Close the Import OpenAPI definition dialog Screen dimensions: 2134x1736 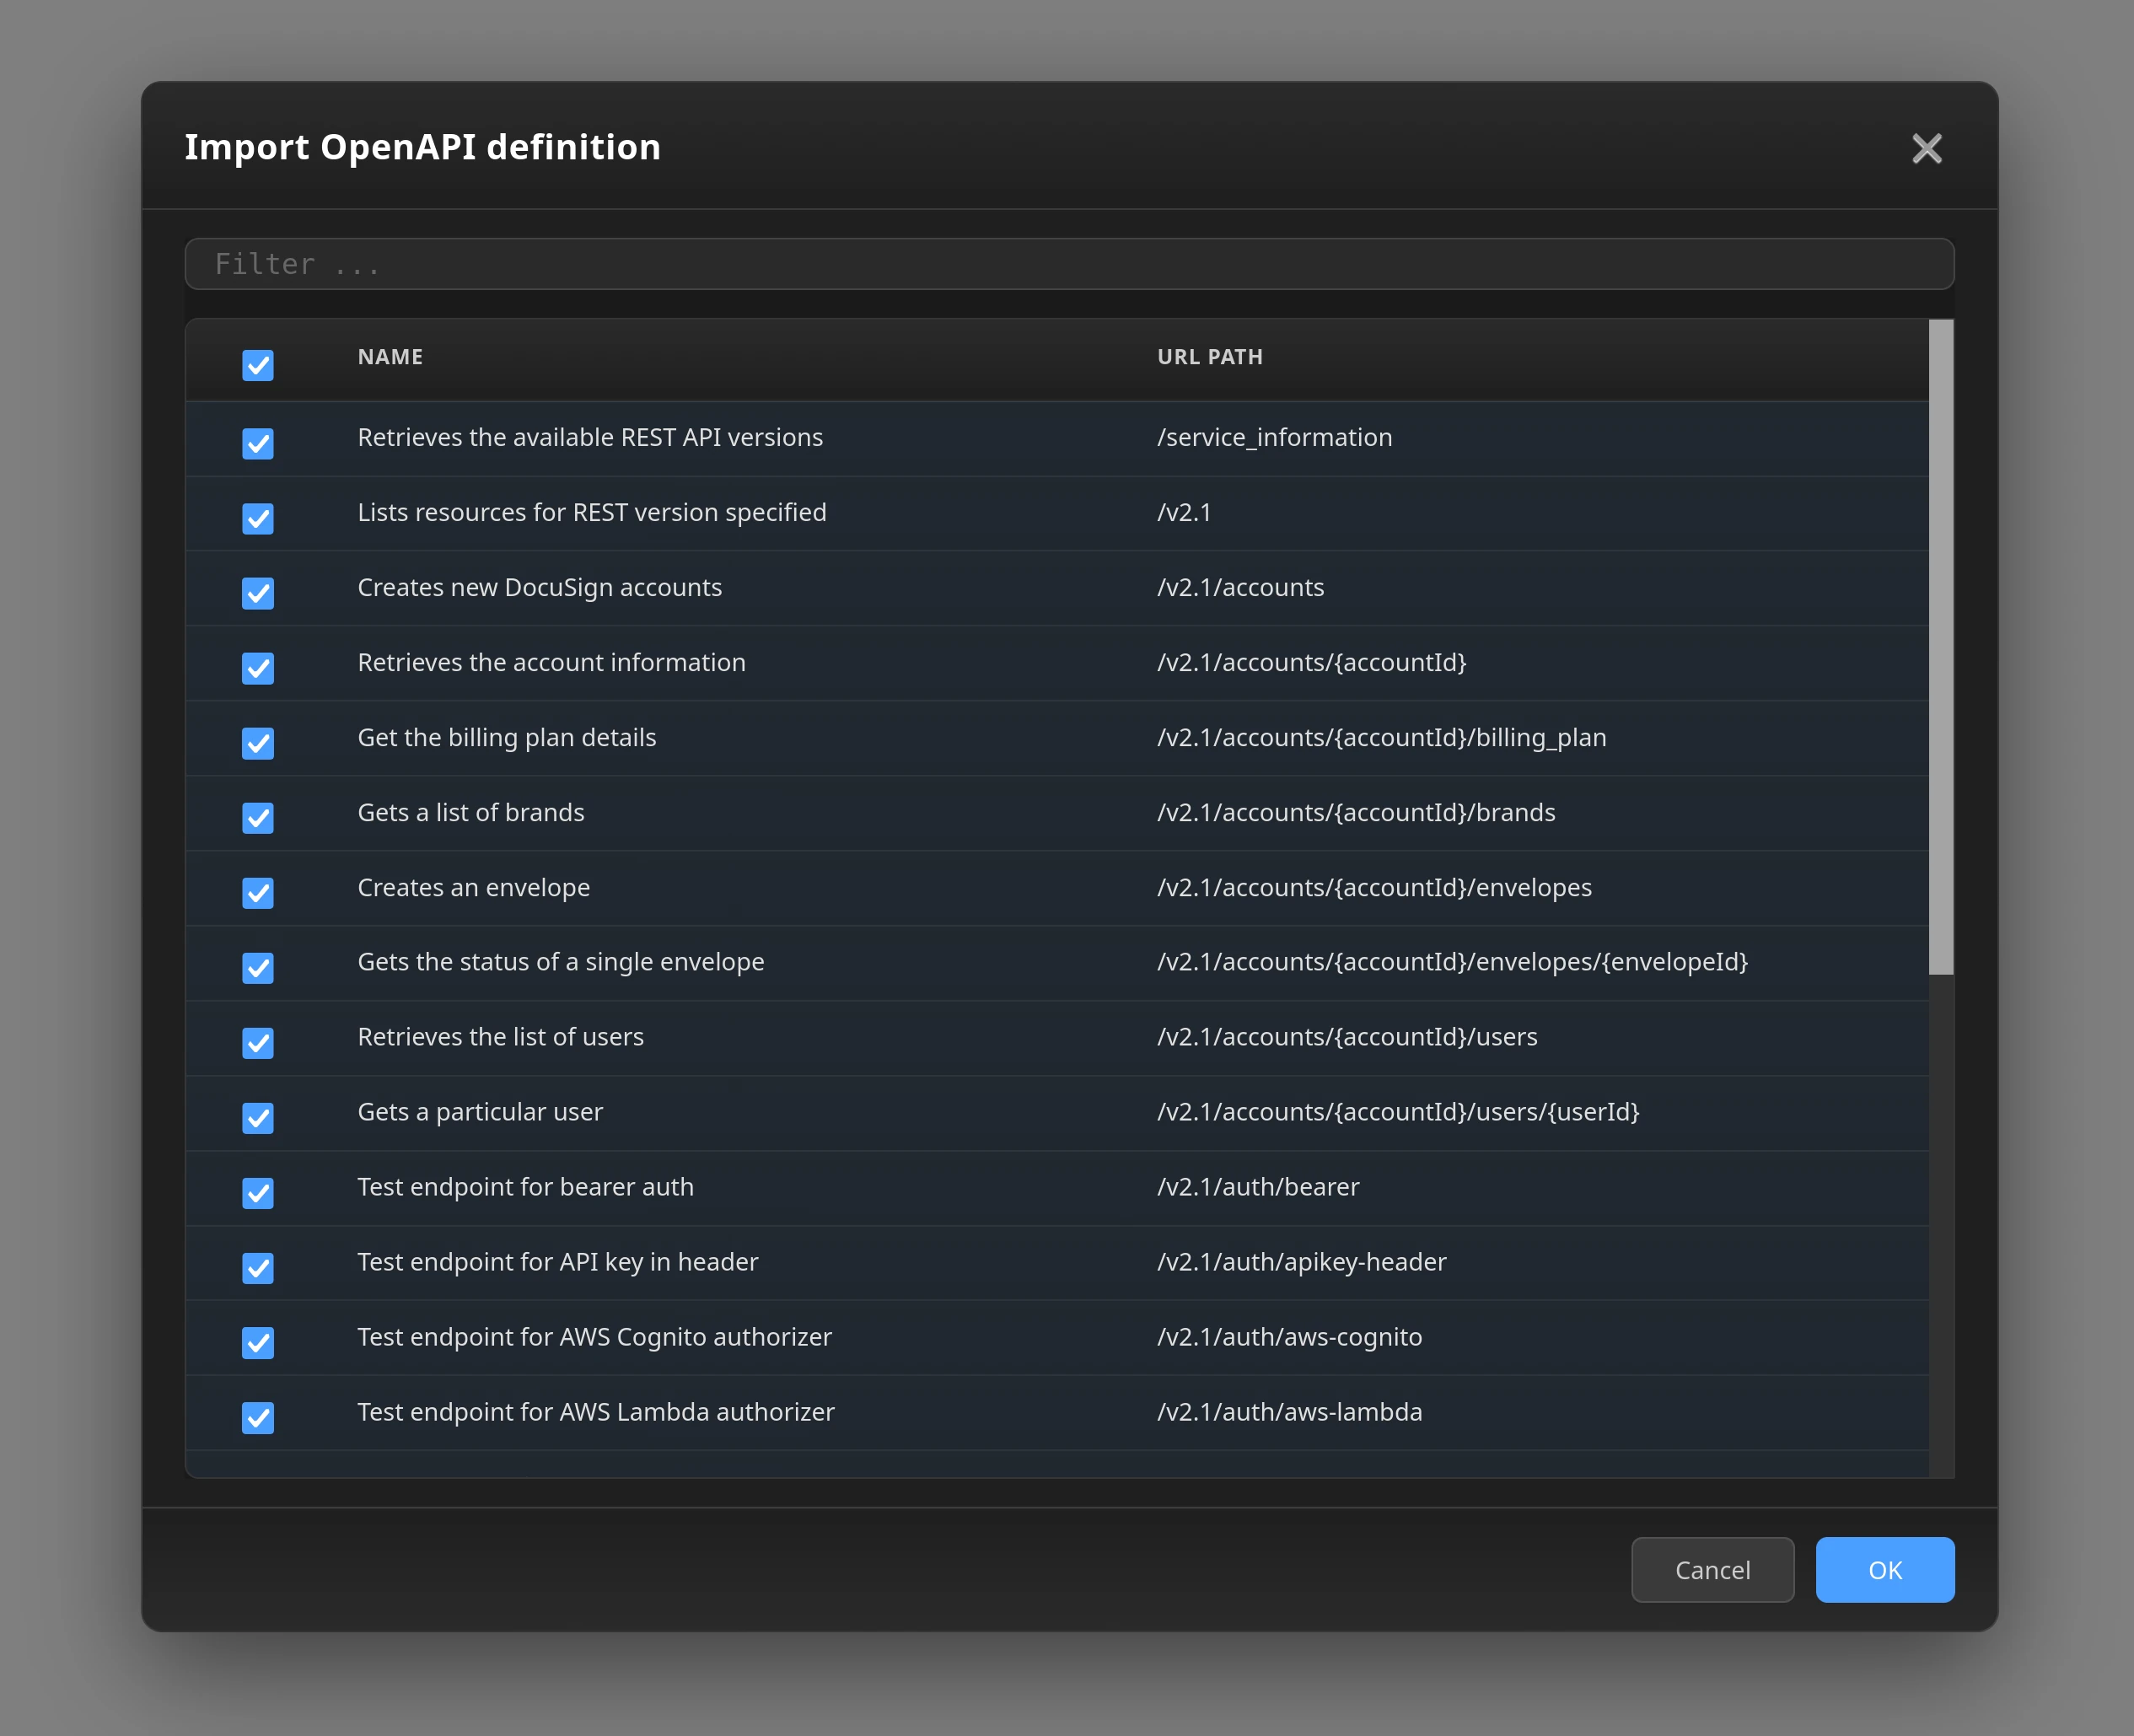1926,148
